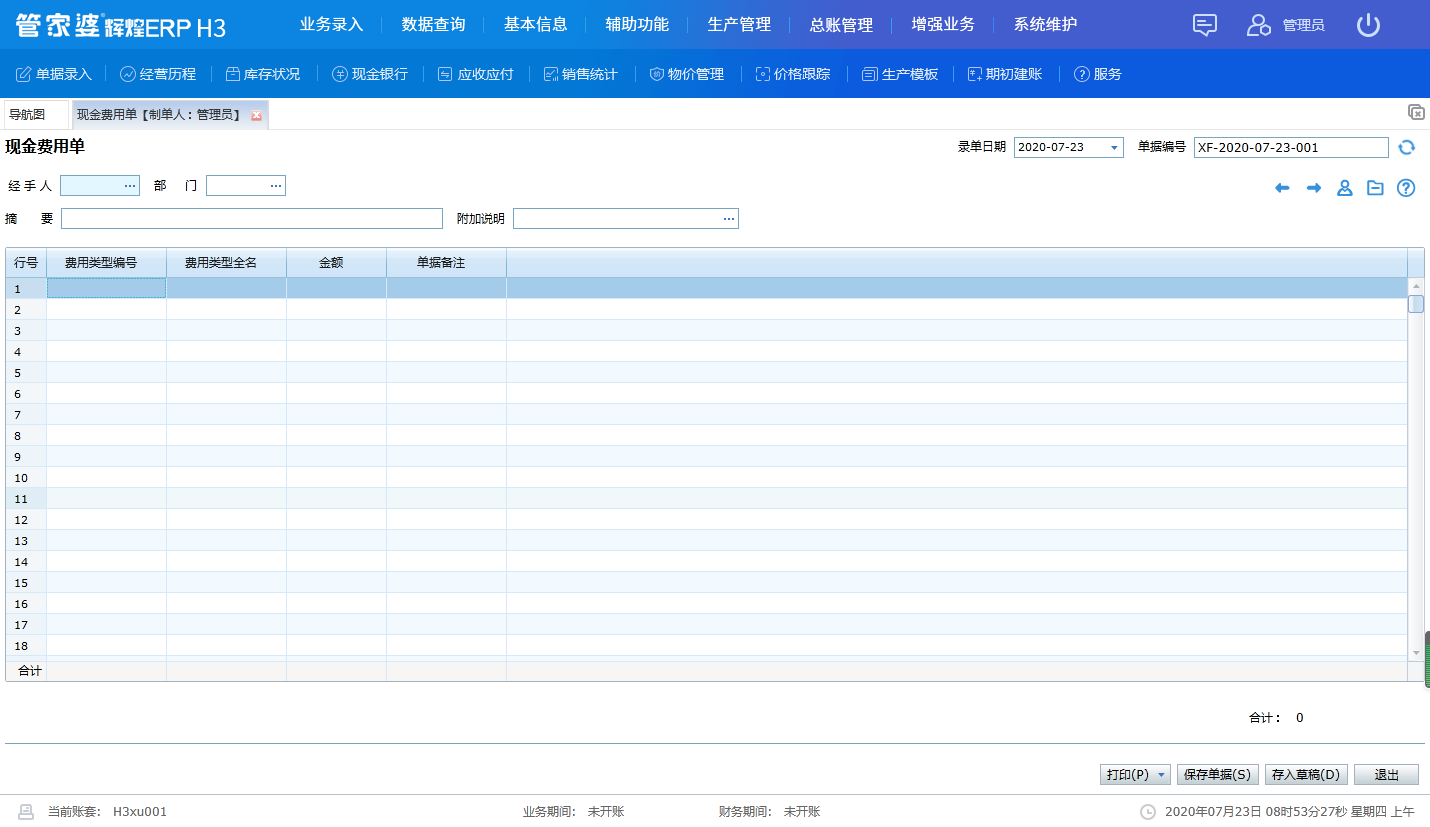Click the administrator user icon
Image resolution: width=1430 pixels, height=827 pixels.
click(1258, 25)
